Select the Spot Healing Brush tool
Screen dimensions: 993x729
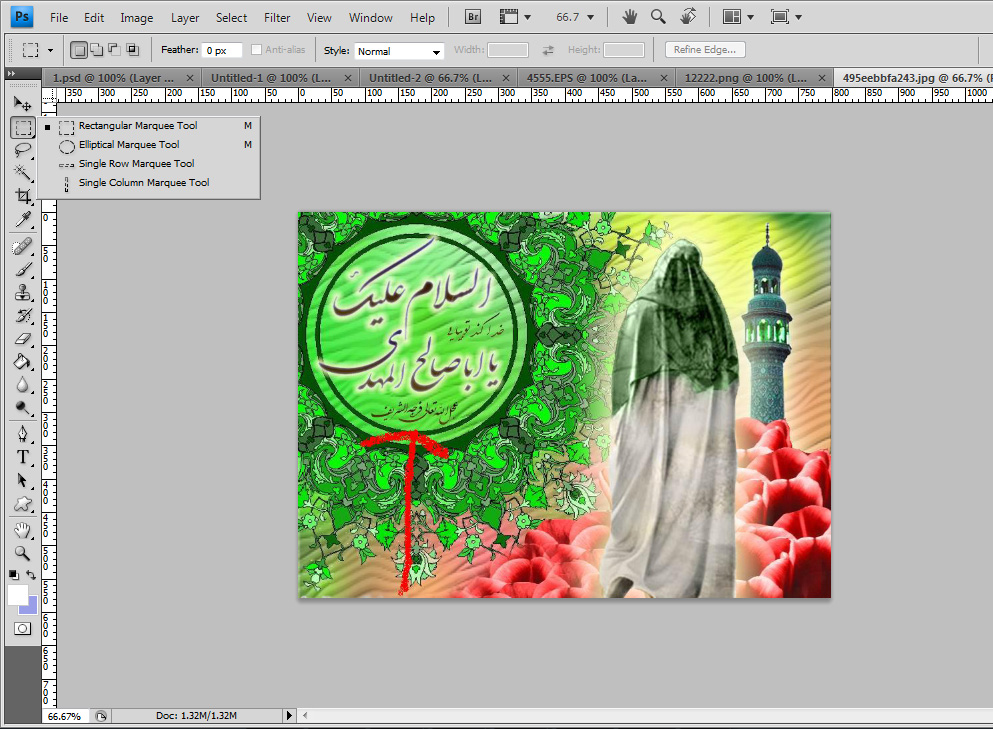click(23, 246)
